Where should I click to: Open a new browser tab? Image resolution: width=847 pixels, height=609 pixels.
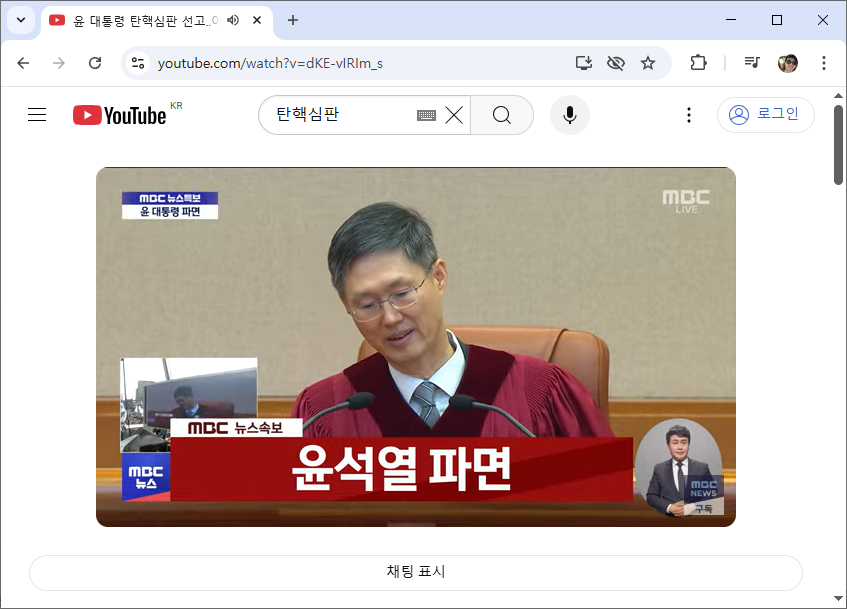click(x=293, y=21)
